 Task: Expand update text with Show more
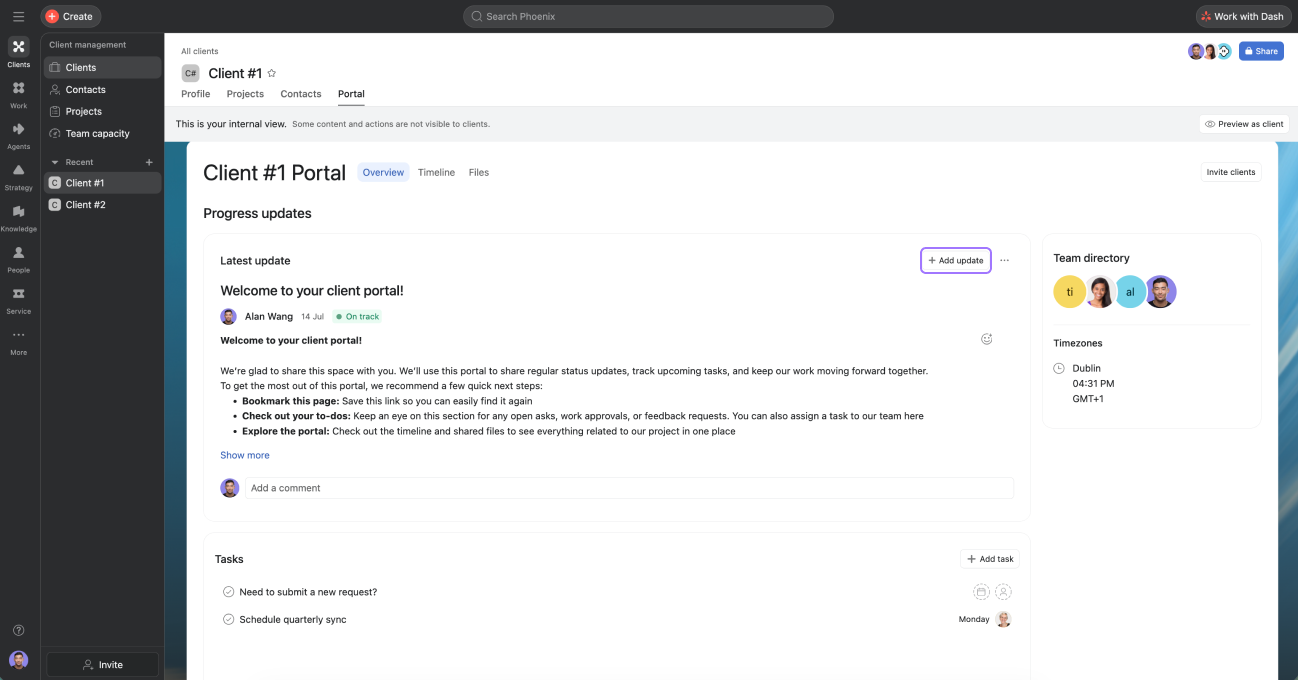point(245,455)
